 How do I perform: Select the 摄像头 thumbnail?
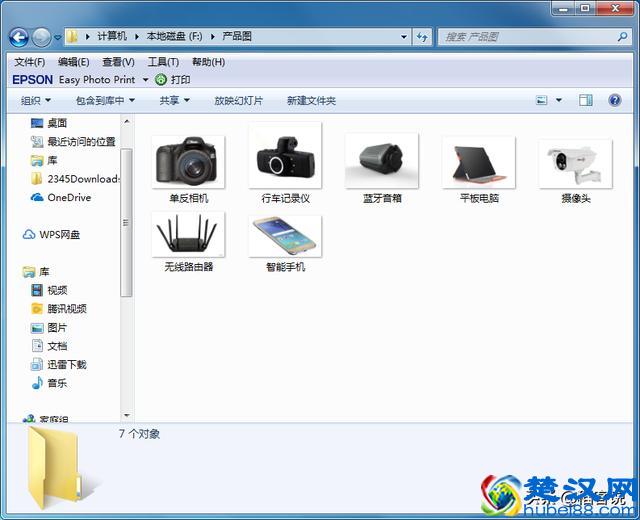tap(576, 164)
